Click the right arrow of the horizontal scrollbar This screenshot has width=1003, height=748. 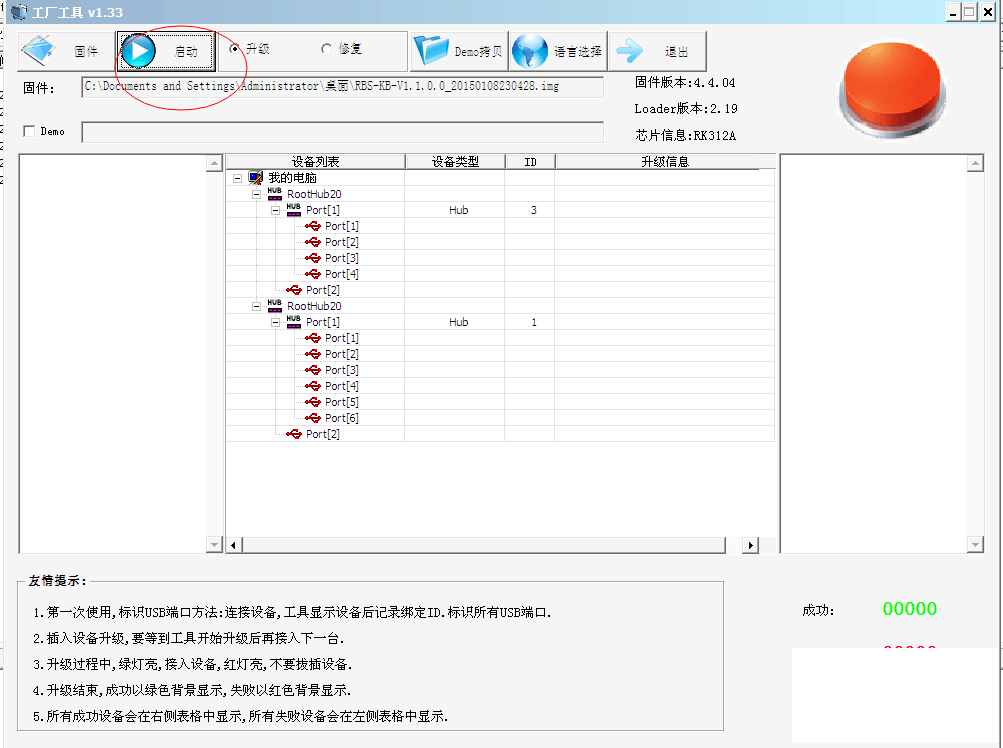pos(749,545)
